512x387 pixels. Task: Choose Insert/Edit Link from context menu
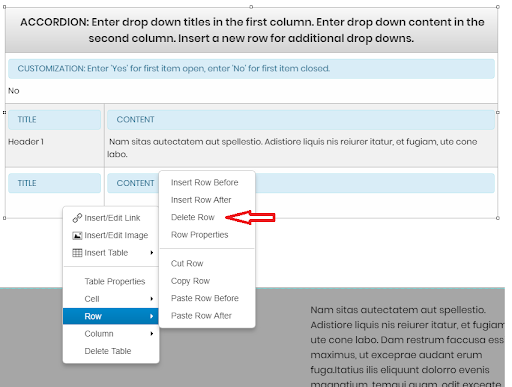click(x=111, y=218)
